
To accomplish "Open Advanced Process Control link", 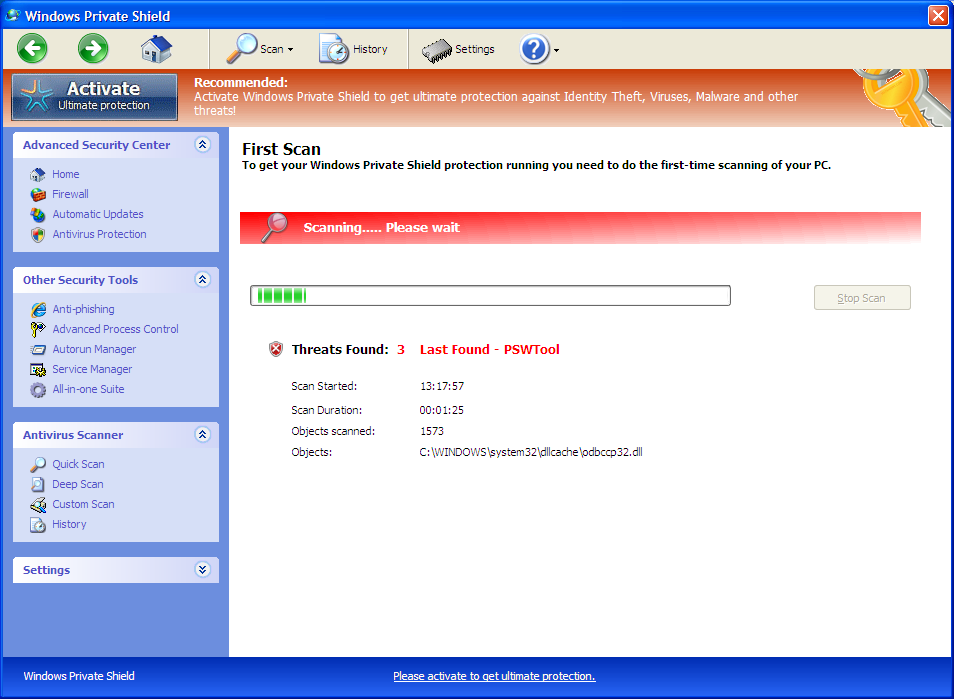I will [115, 329].
